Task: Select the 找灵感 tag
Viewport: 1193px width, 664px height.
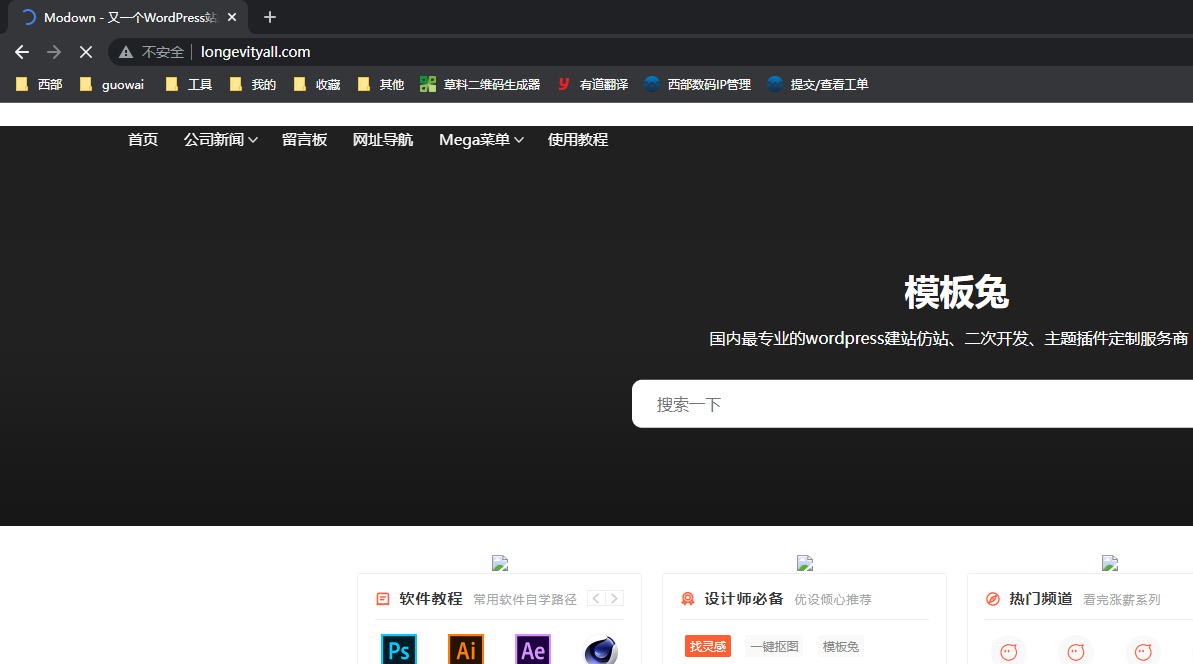Action: [708, 647]
